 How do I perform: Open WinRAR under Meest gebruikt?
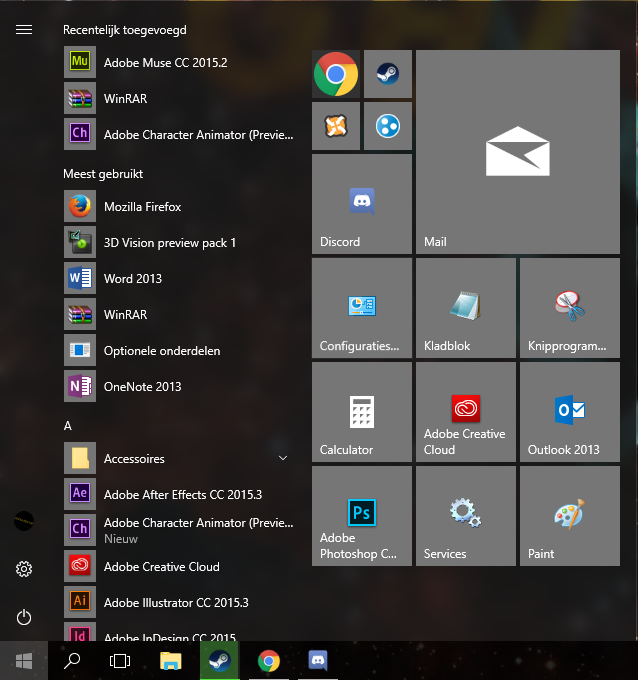coord(180,314)
